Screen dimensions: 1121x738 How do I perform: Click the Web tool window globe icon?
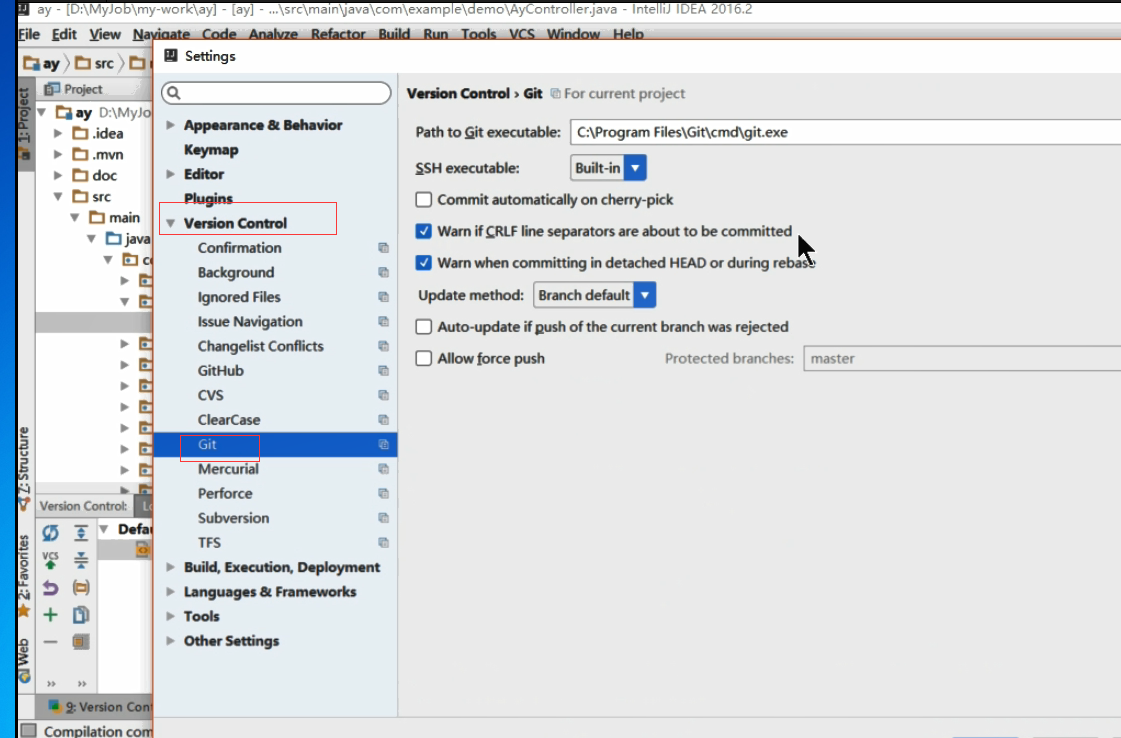24,676
